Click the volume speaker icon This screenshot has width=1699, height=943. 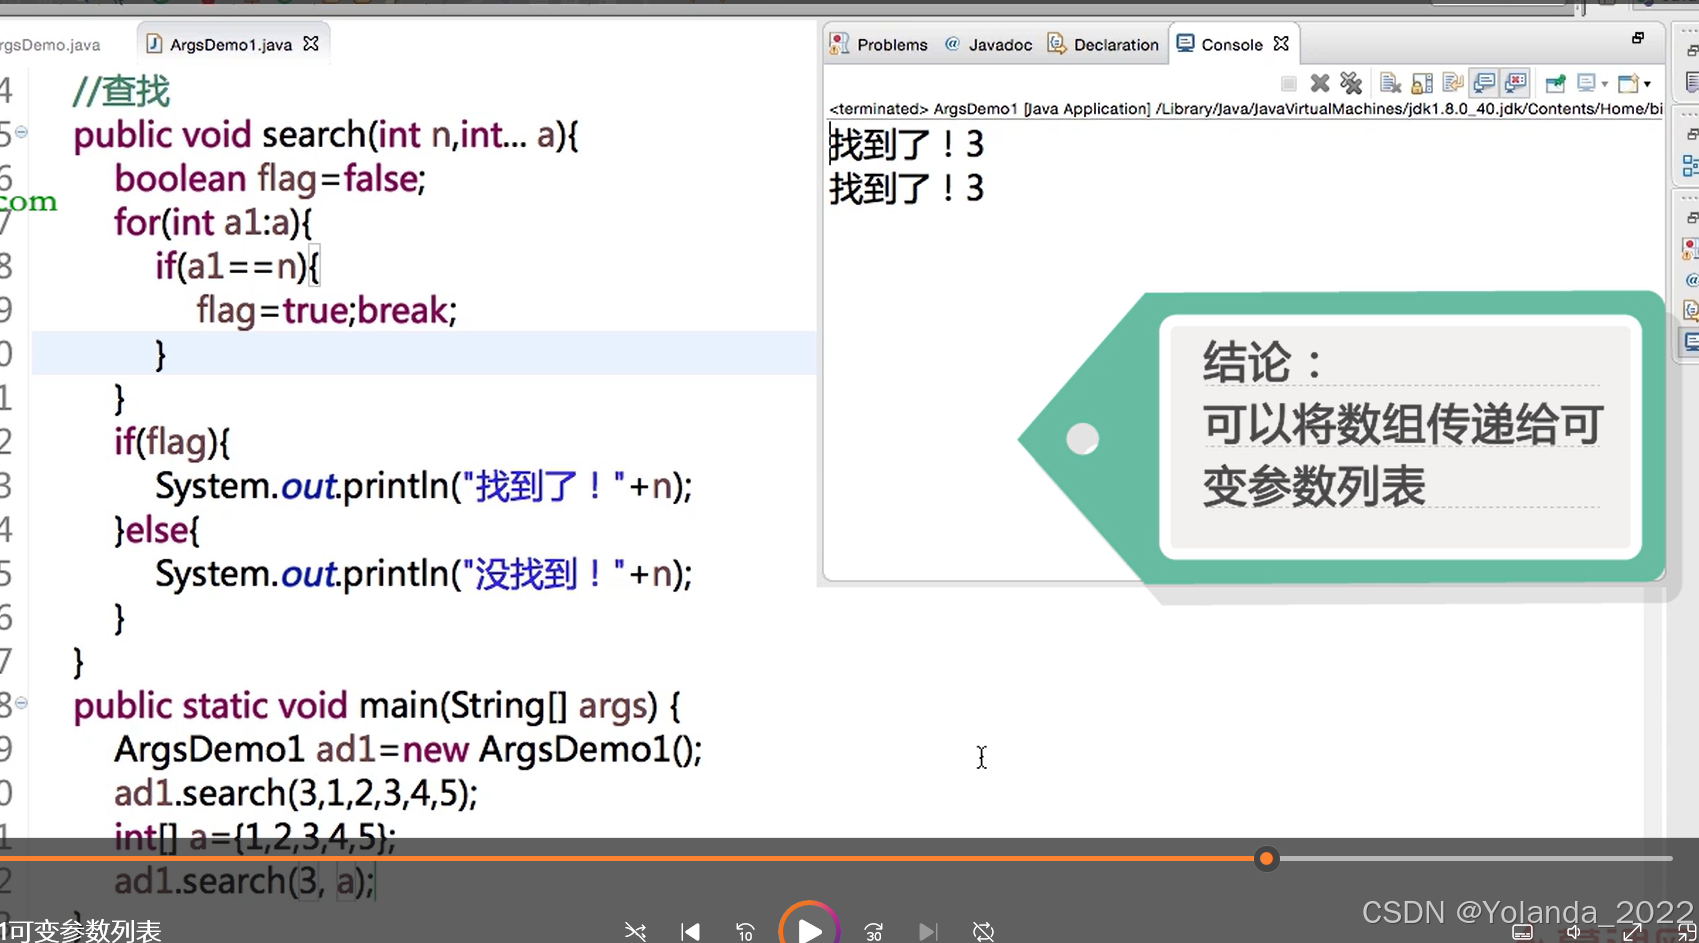1574,933
